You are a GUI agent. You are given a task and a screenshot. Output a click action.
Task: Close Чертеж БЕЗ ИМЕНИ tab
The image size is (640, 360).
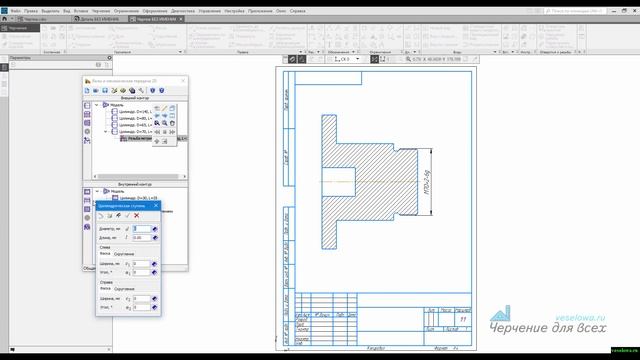pos(181,19)
